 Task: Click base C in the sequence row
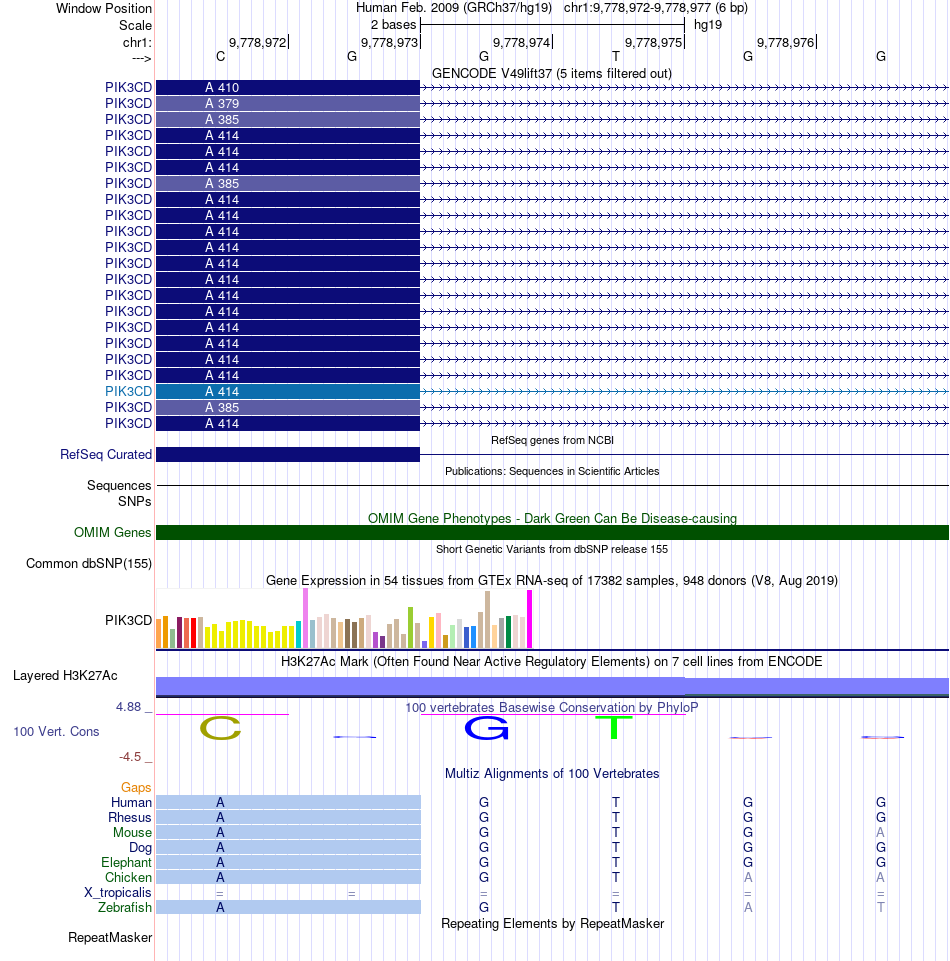click(221, 56)
